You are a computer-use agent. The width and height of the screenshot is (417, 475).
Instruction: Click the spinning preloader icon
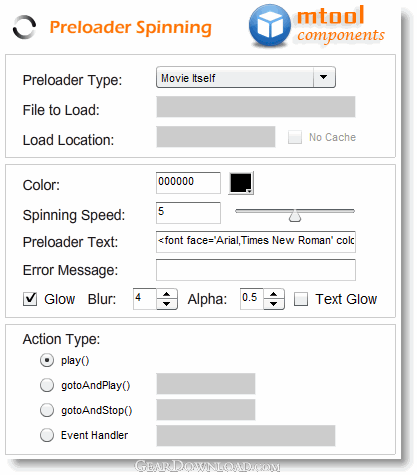coord(24,27)
